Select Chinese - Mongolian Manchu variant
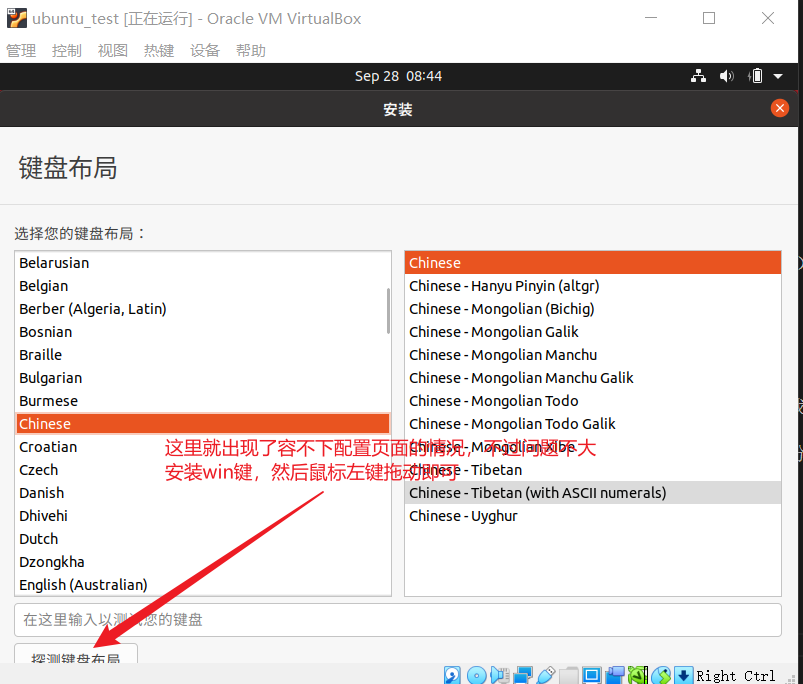The width and height of the screenshot is (803, 684). [x=593, y=355]
